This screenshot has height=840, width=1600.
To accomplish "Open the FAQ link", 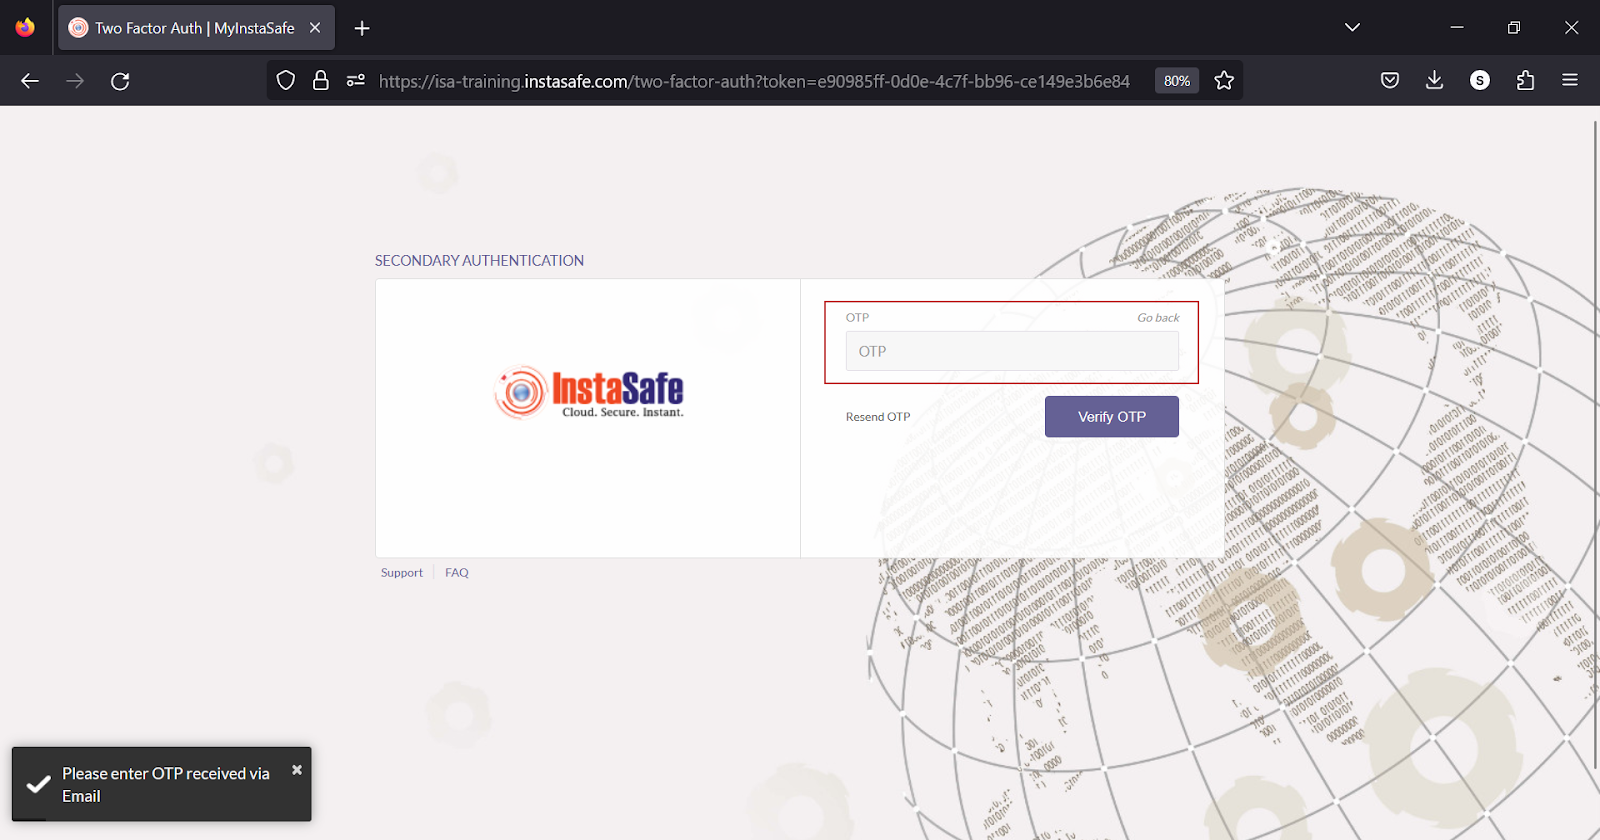I will (457, 573).
